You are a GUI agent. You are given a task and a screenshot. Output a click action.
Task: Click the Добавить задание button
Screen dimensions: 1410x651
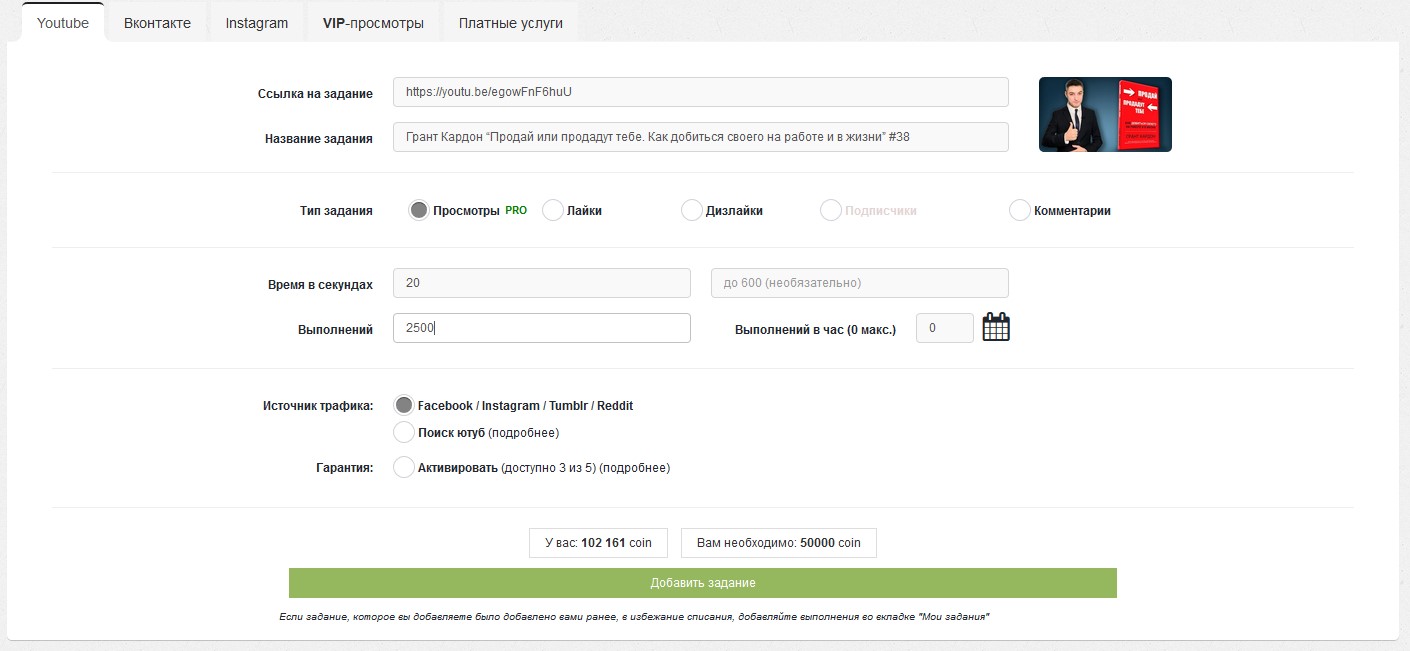click(x=702, y=583)
